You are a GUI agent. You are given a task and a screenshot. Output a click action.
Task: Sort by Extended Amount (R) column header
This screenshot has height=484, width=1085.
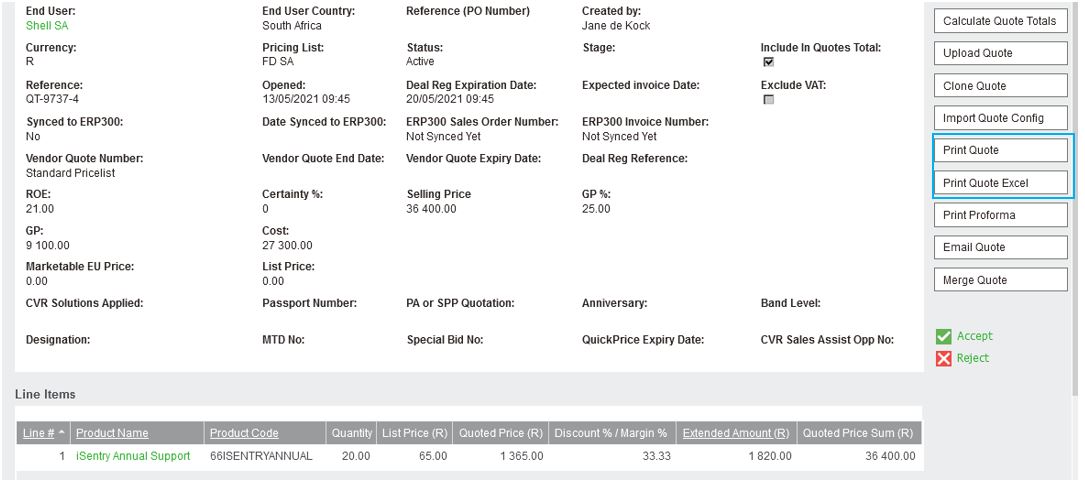point(735,433)
